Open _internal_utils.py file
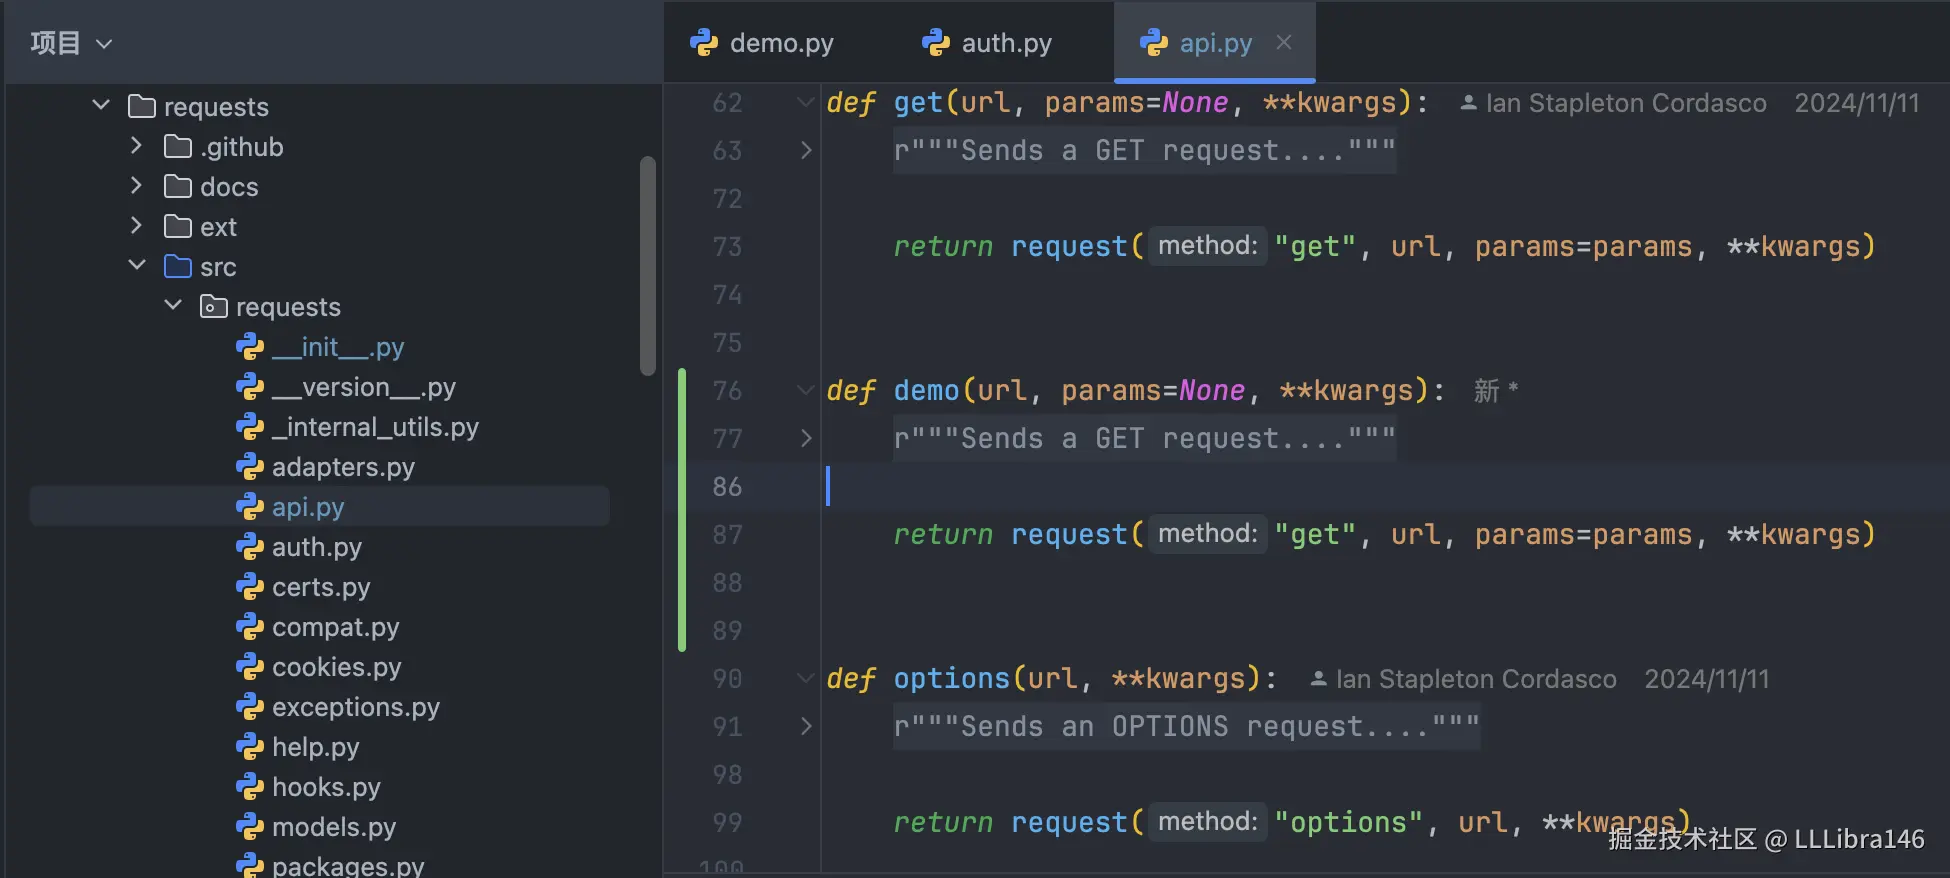 [375, 427]
